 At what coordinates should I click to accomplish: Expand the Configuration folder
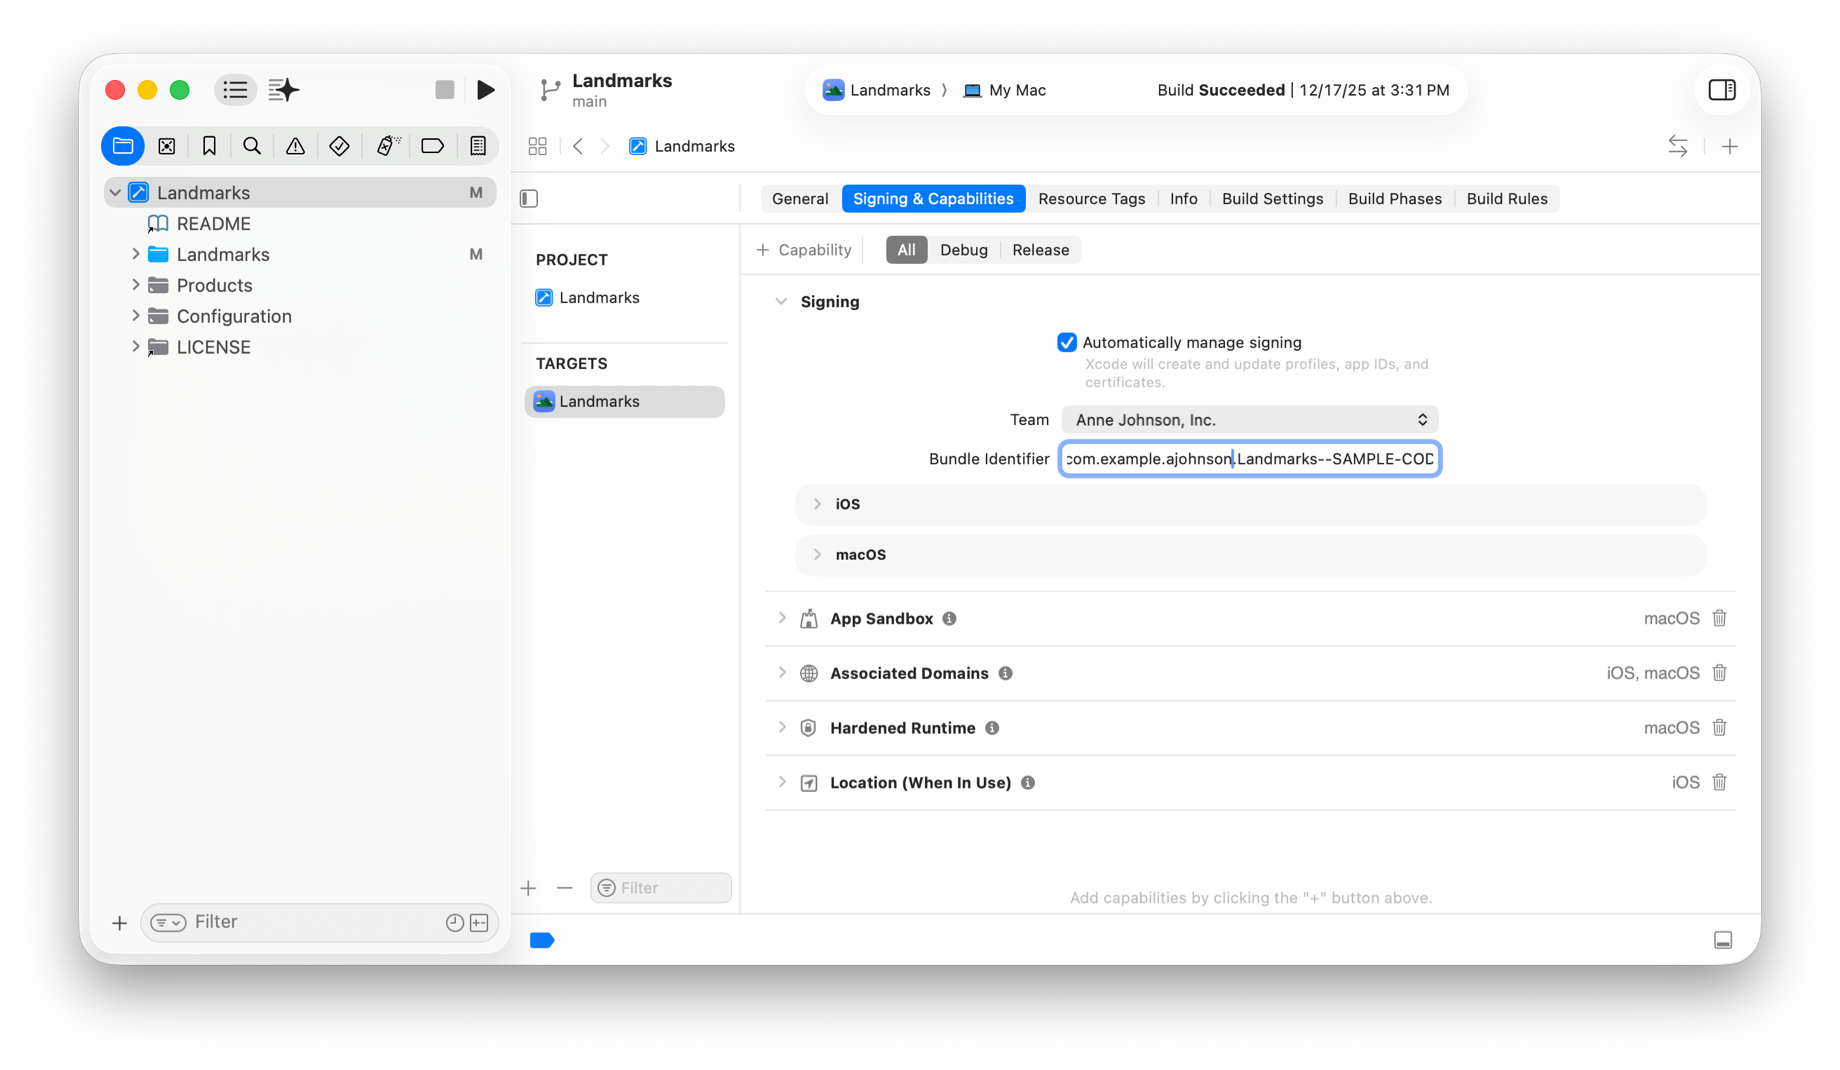point(135,316)
